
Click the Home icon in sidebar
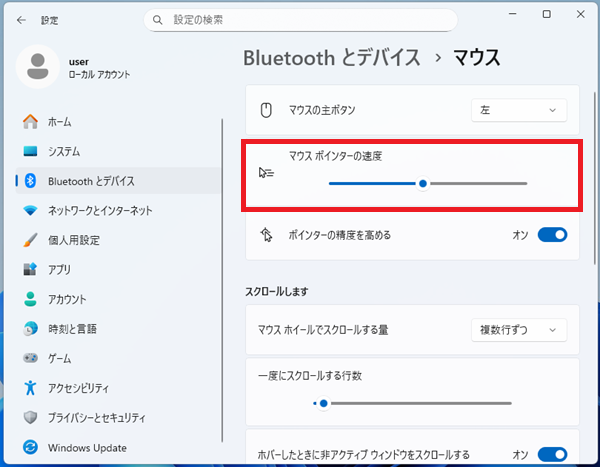30,122
